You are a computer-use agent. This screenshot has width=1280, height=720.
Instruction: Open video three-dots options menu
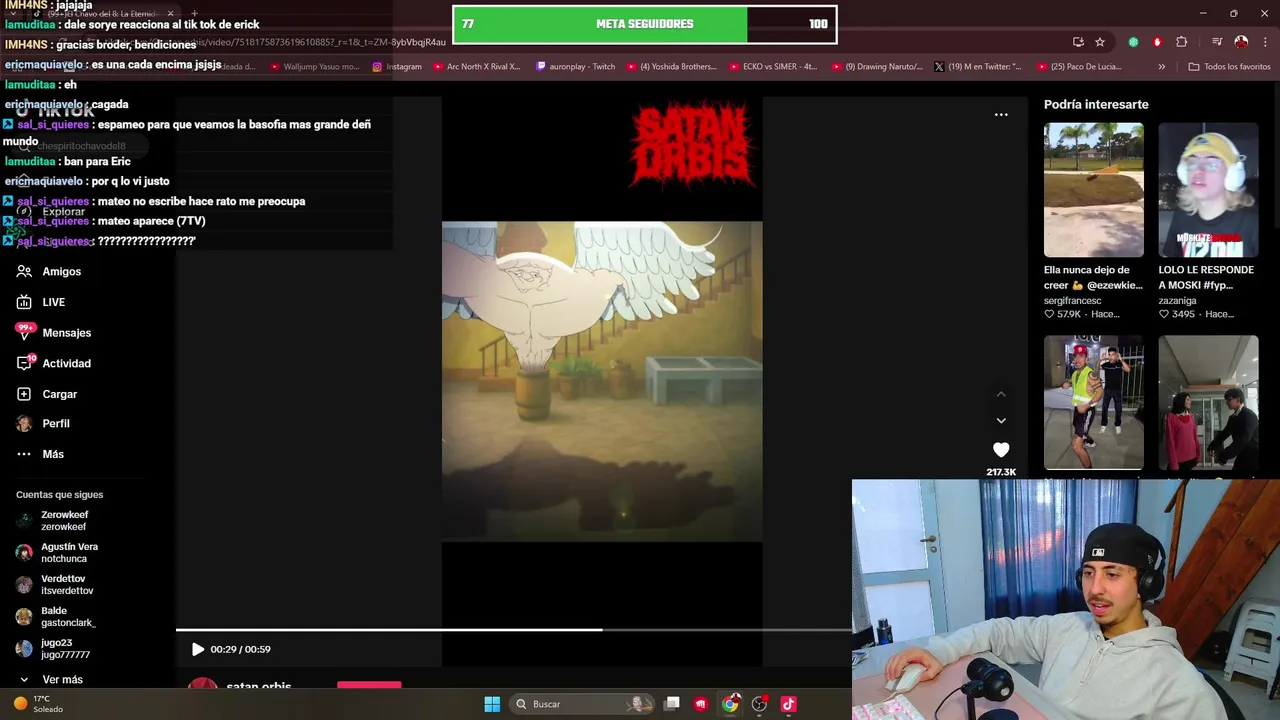point(1001,115)
